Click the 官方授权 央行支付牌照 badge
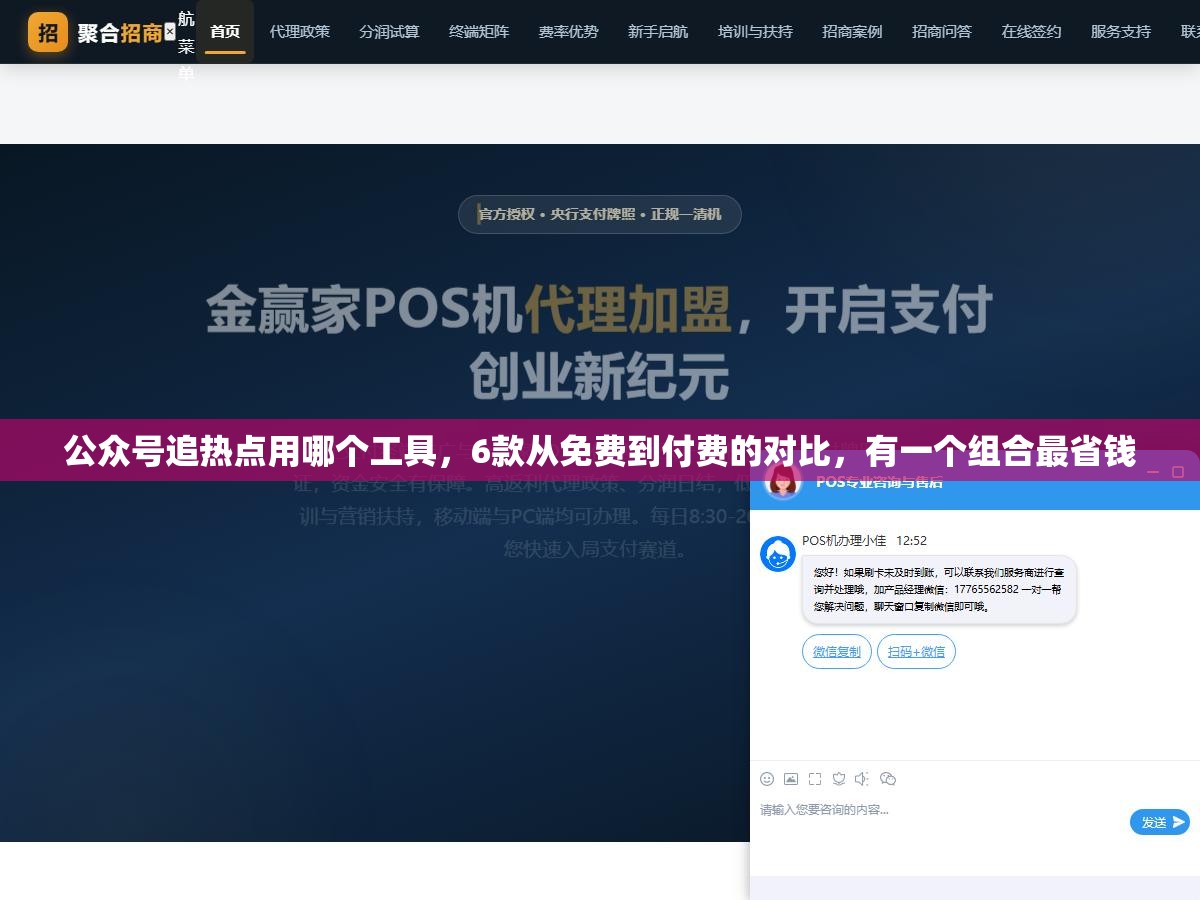This screenshot has height=900, width=1200. pos(600,214)
